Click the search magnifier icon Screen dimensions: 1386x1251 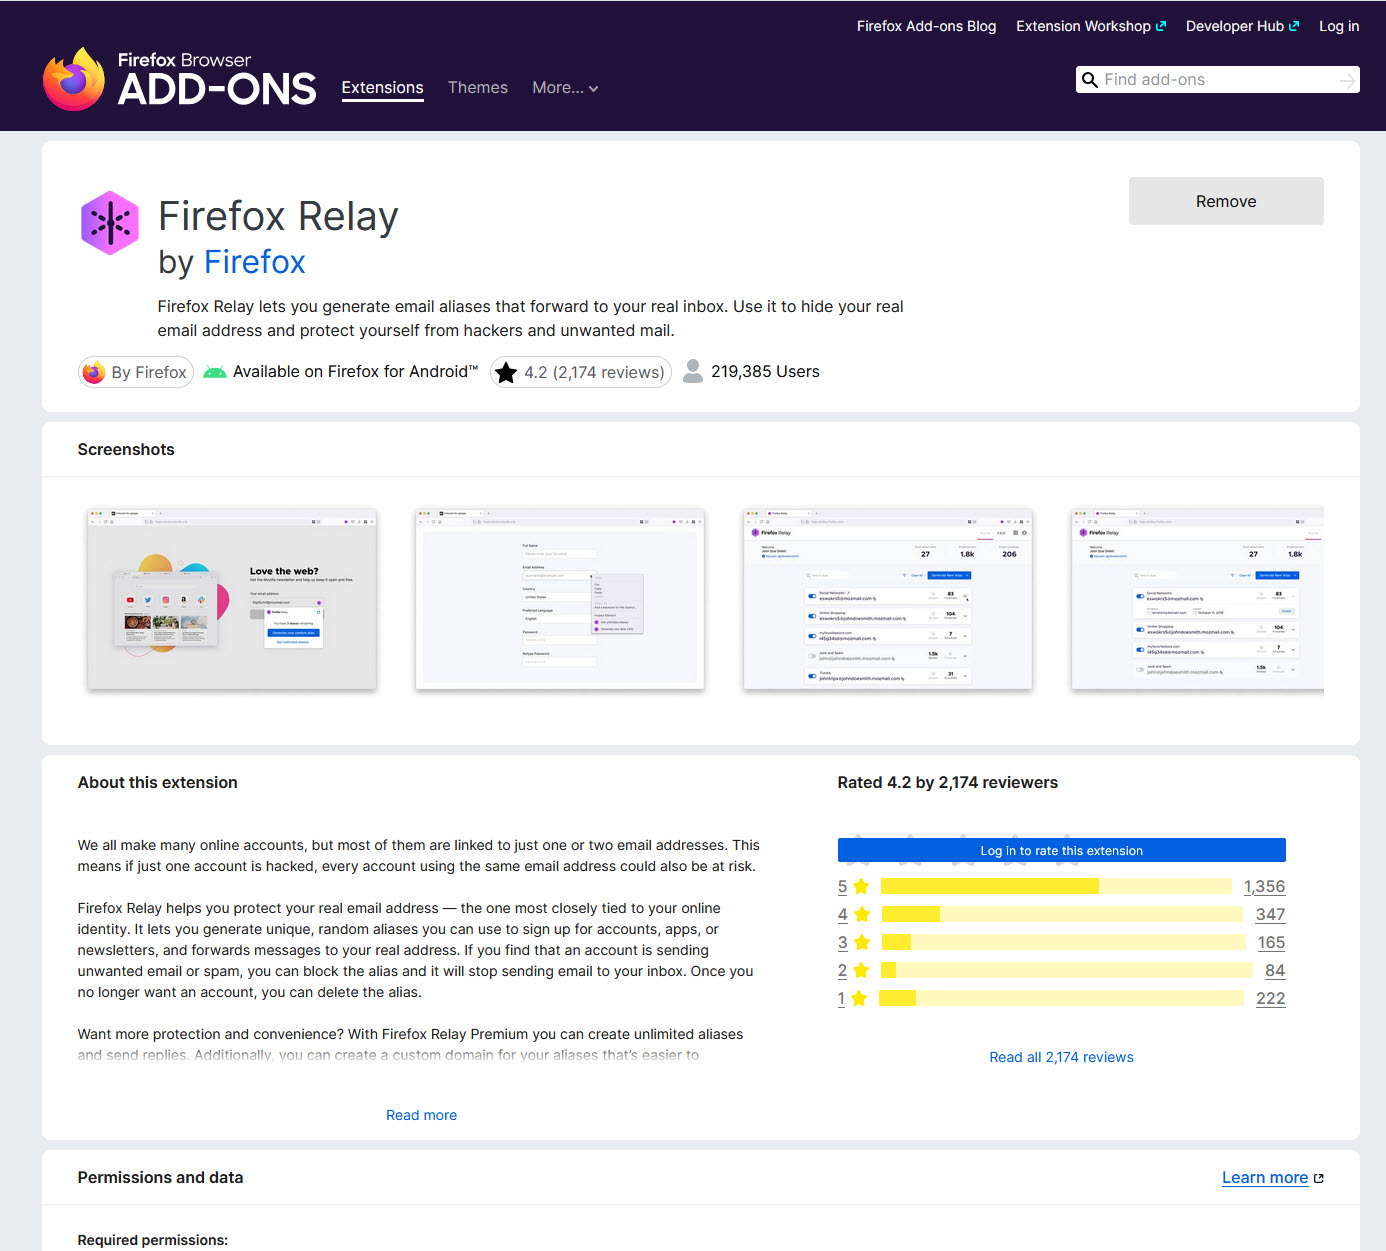pyautogui.click(x=1090, y=80)
